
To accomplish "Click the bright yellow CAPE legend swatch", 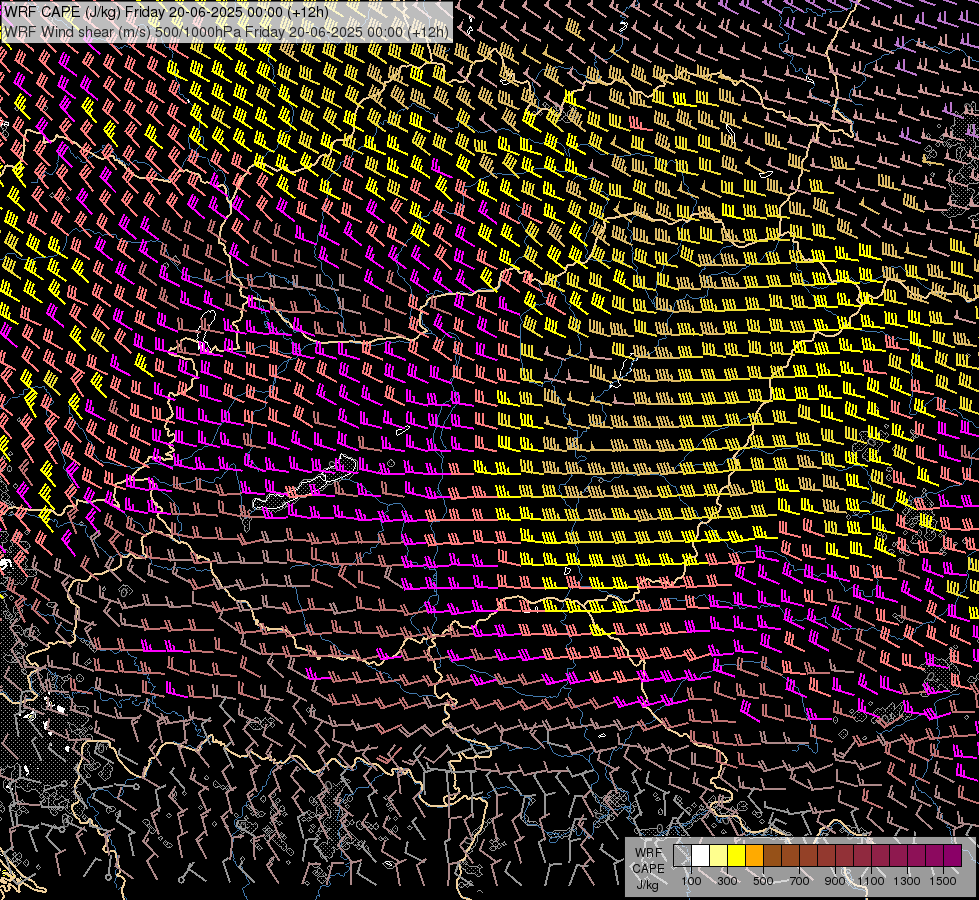I will pyautogui.click(x=736, y=856).
